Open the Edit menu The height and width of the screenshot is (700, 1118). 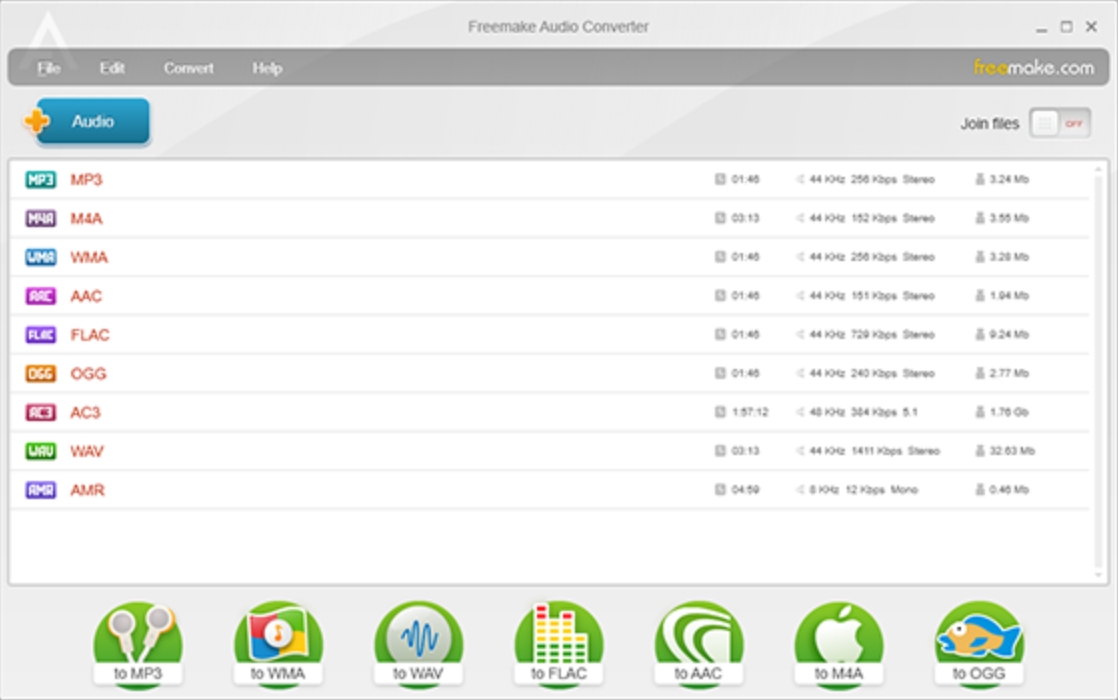click(112, 68)
